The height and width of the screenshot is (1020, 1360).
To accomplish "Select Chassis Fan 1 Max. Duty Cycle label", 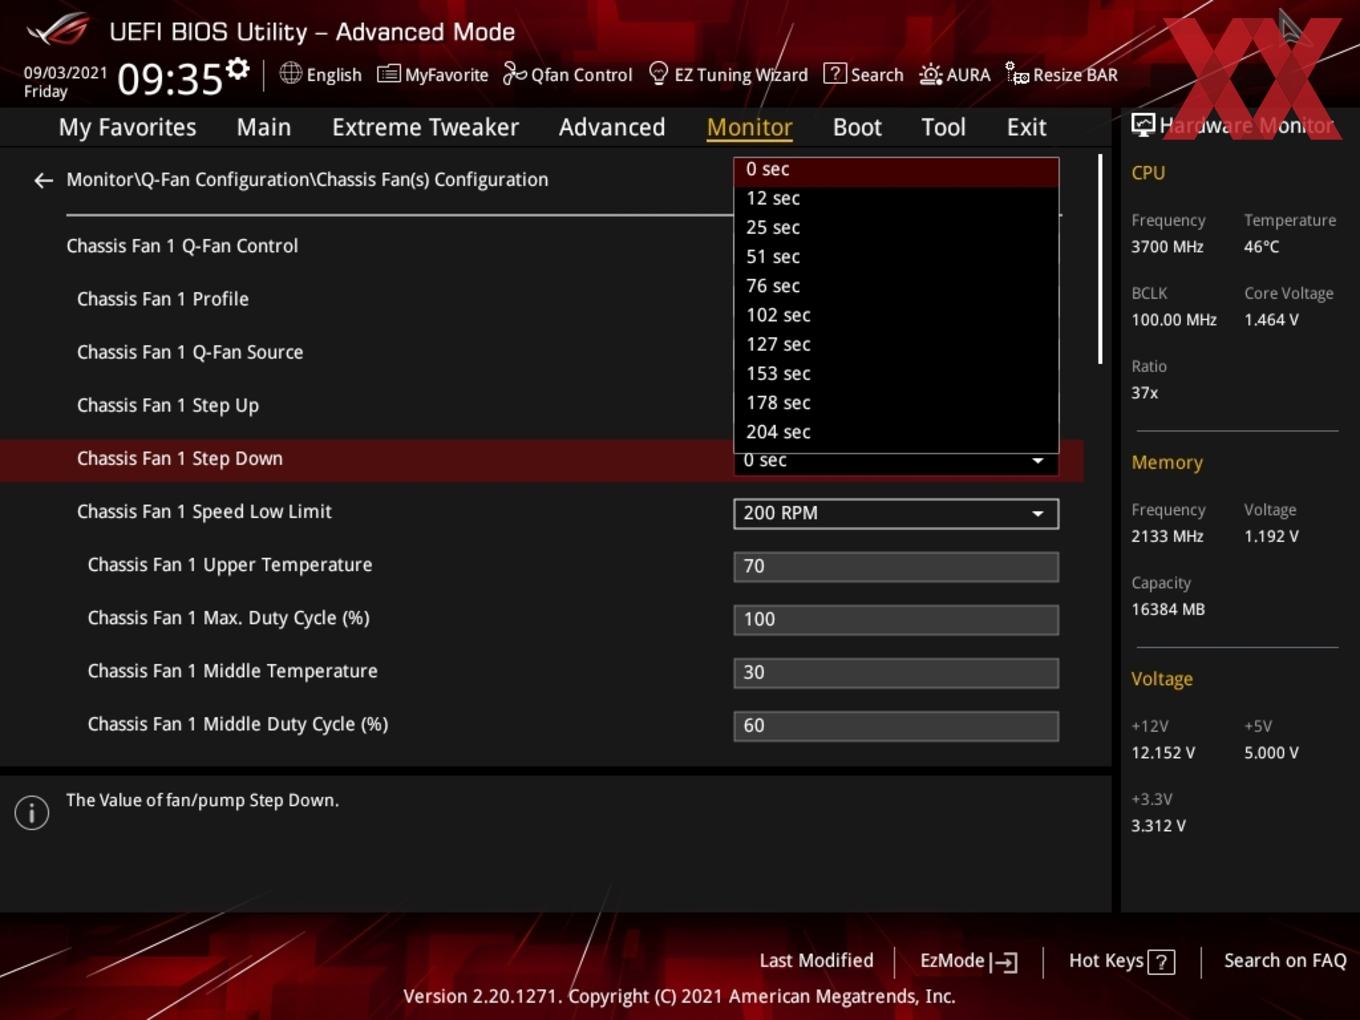I will (228, 618).
